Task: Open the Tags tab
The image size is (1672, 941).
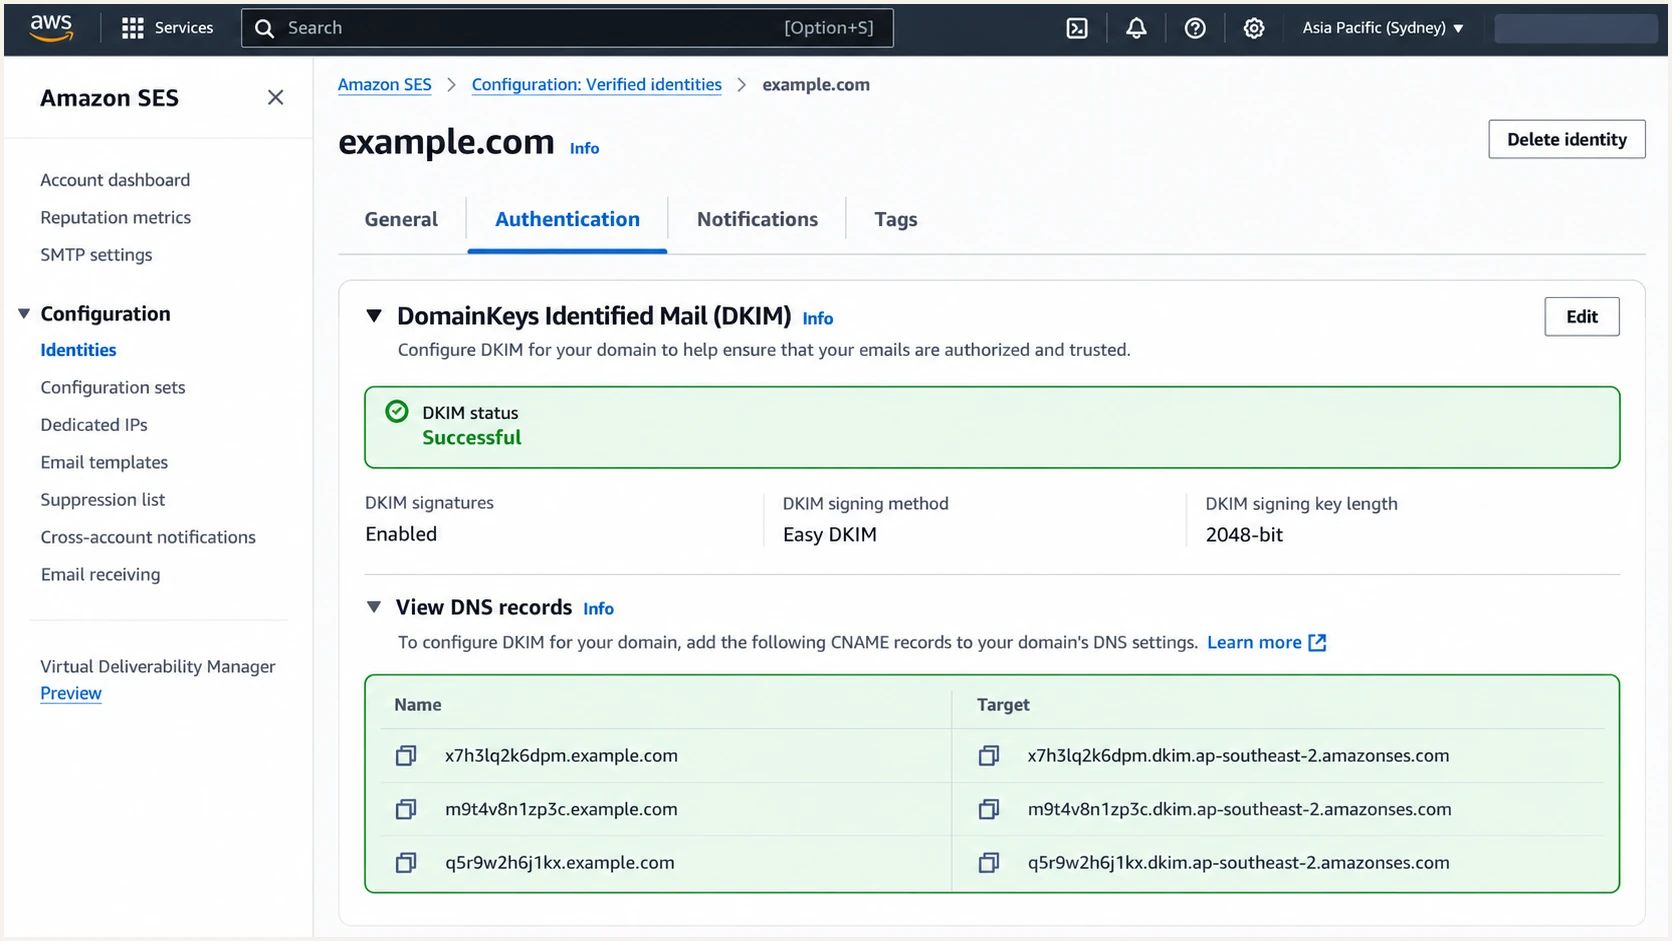Action: 896,219
